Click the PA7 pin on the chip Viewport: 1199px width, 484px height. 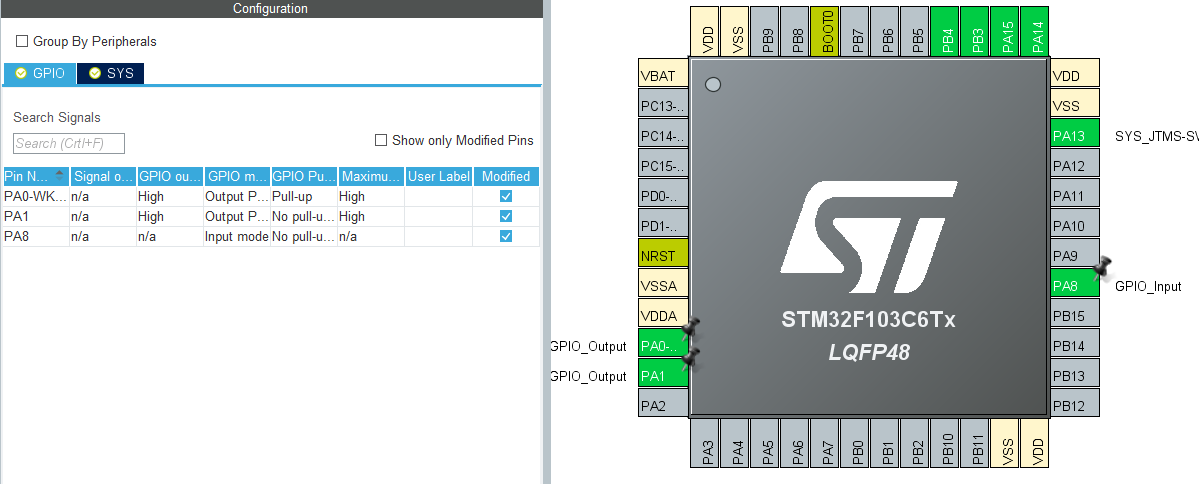[x=825, y=443]
